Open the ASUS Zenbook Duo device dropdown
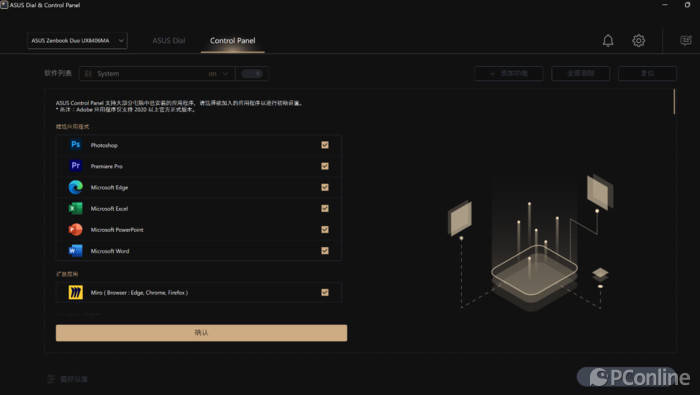 (x=77, y=41)
